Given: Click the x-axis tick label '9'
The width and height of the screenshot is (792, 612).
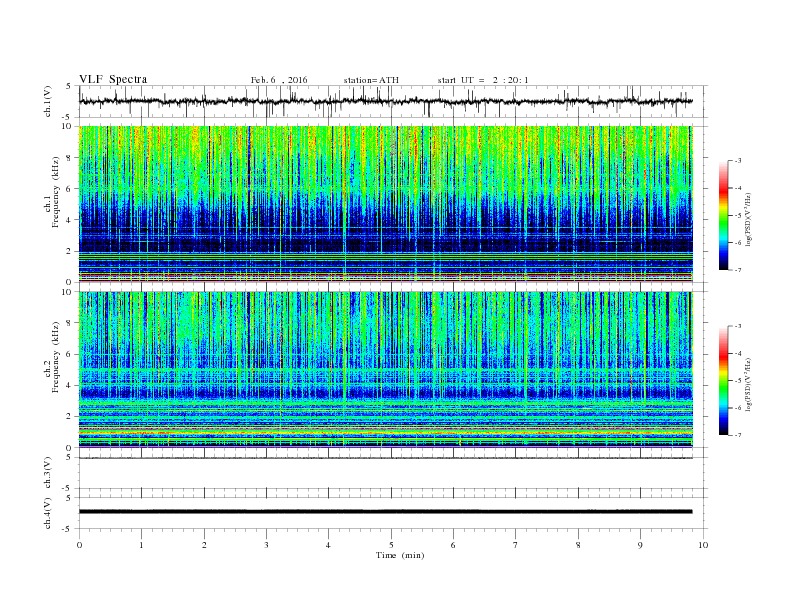Looking at the screenshot, I should tap(640, 545).
